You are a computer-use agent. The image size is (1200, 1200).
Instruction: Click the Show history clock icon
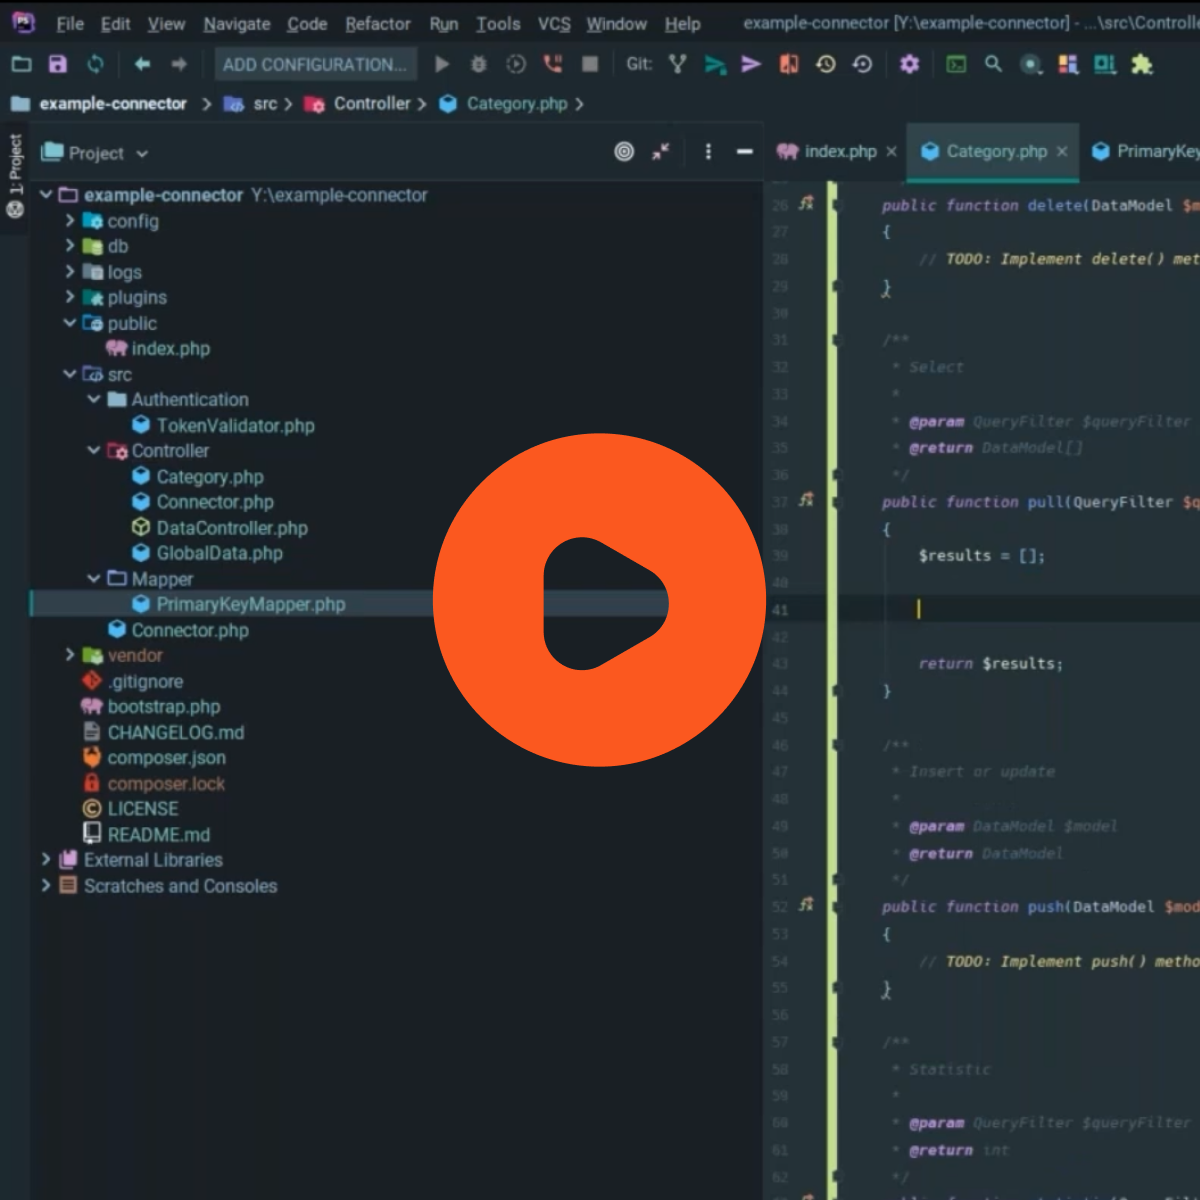pyautogui.click(x=826, y=64)
